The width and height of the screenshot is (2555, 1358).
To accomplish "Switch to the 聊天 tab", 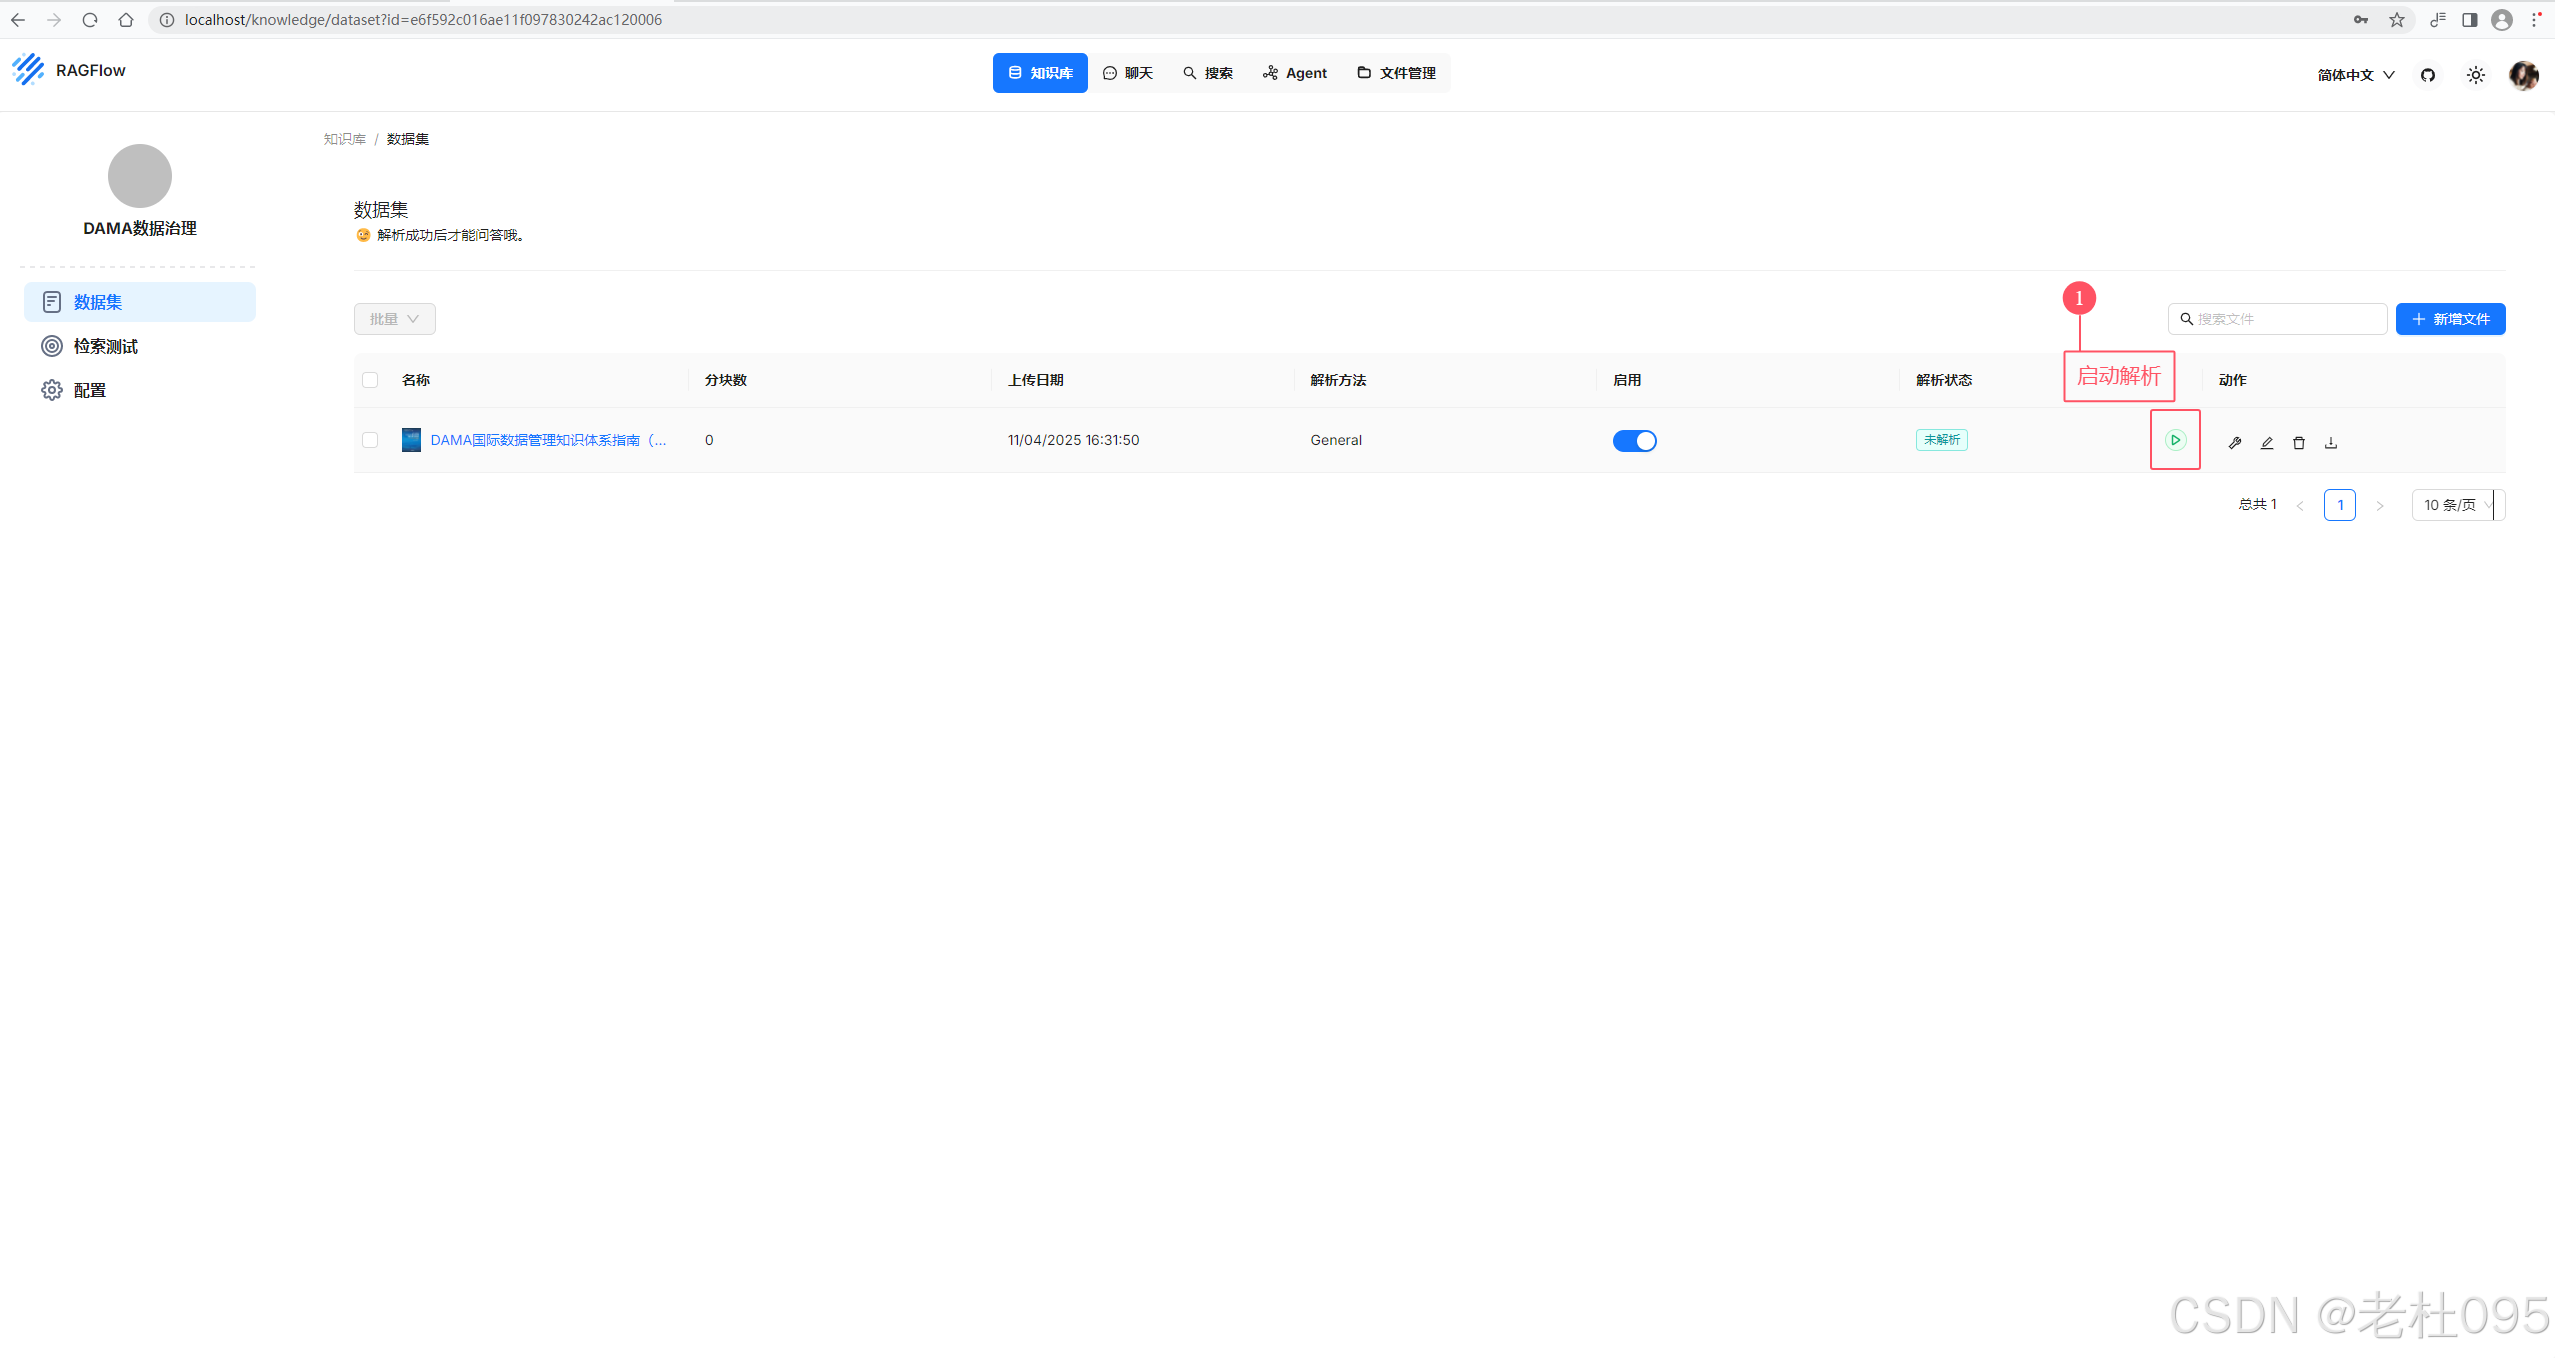I will coord(1128,73).
